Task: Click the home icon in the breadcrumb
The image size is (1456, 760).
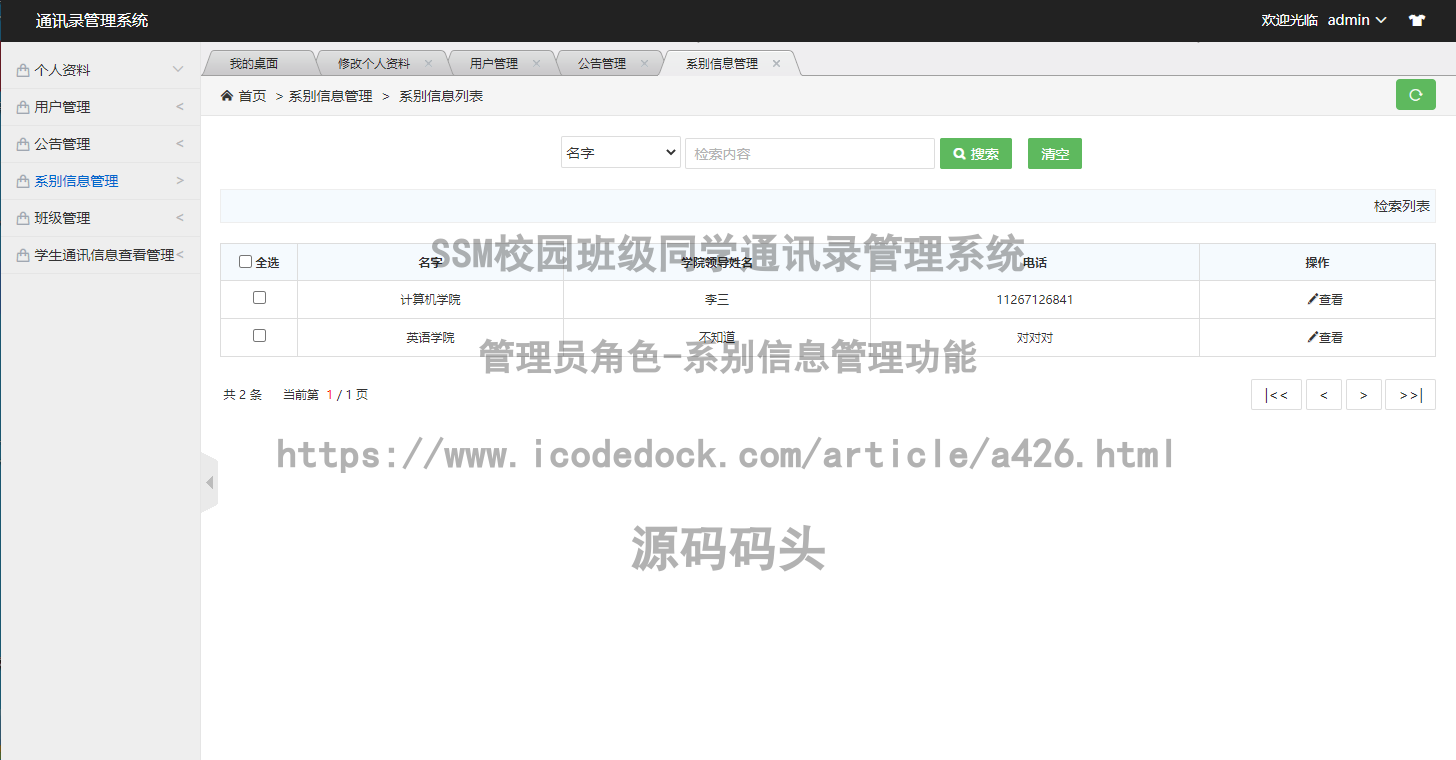Action: click(227, 95)
